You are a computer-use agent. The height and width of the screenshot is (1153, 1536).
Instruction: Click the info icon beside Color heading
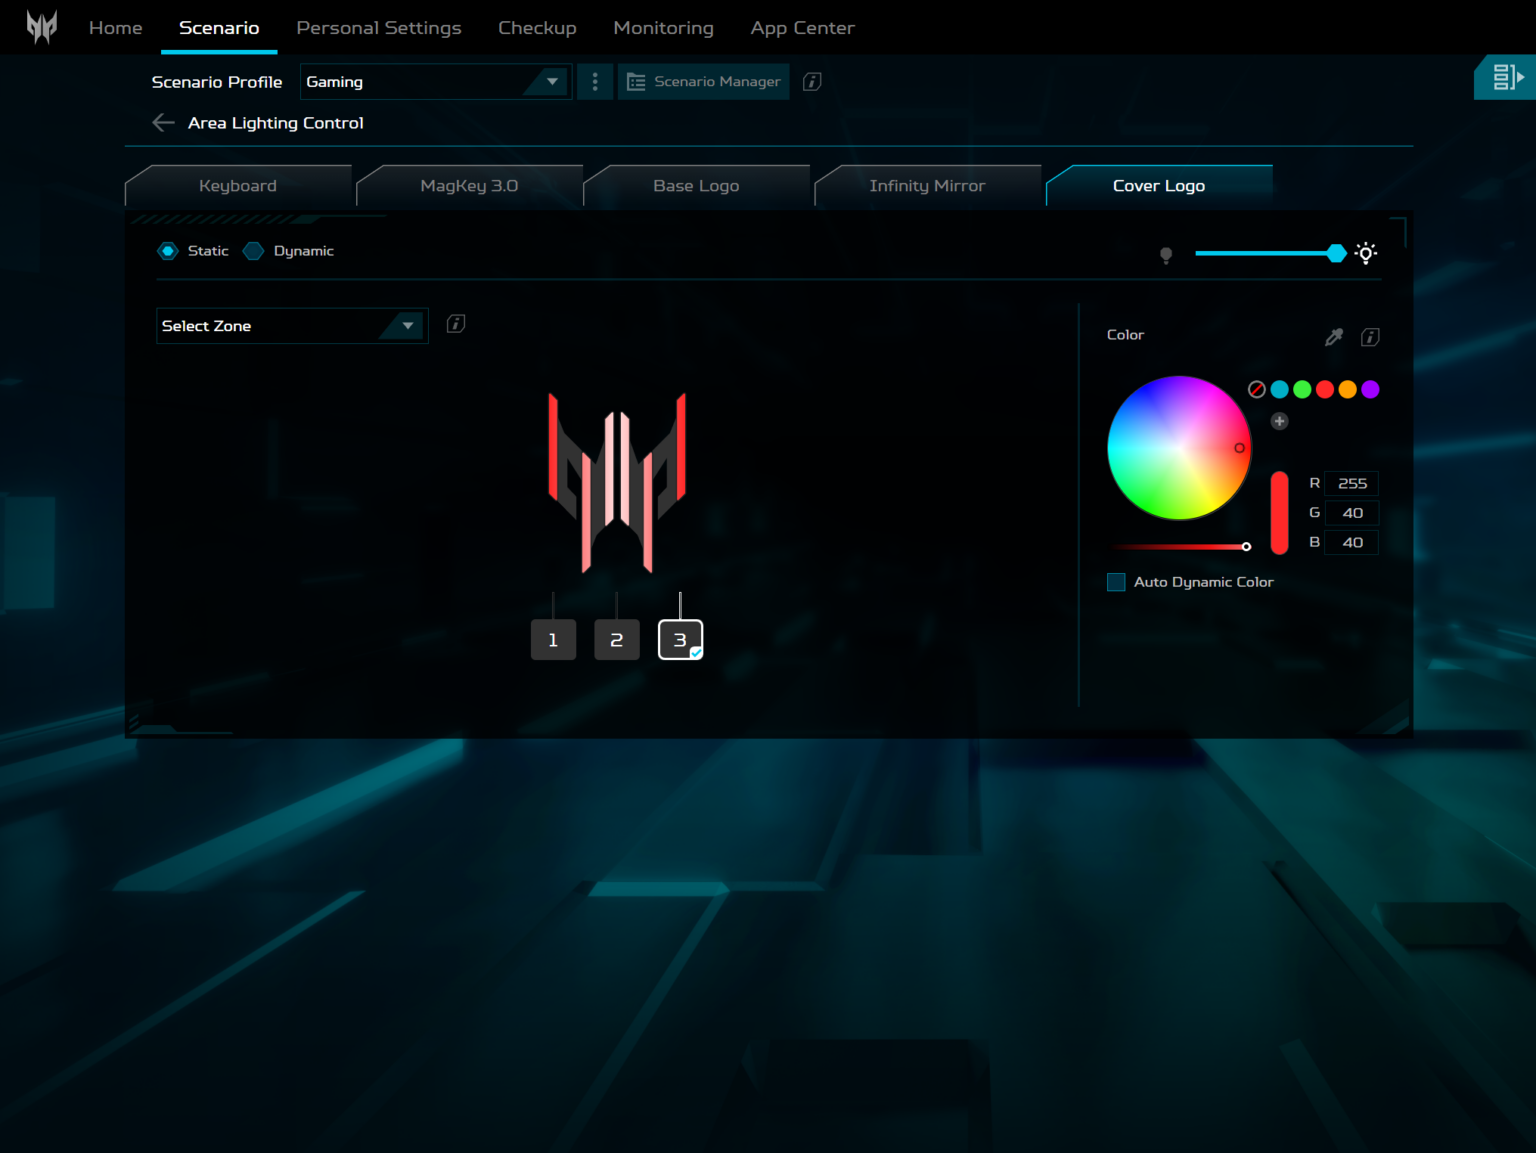point(1370,337)
